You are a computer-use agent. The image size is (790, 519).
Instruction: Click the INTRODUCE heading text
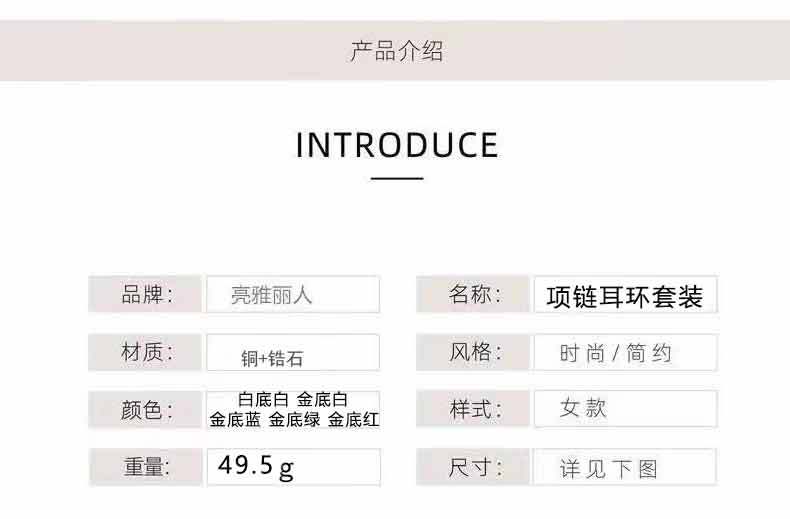point(397,145)
